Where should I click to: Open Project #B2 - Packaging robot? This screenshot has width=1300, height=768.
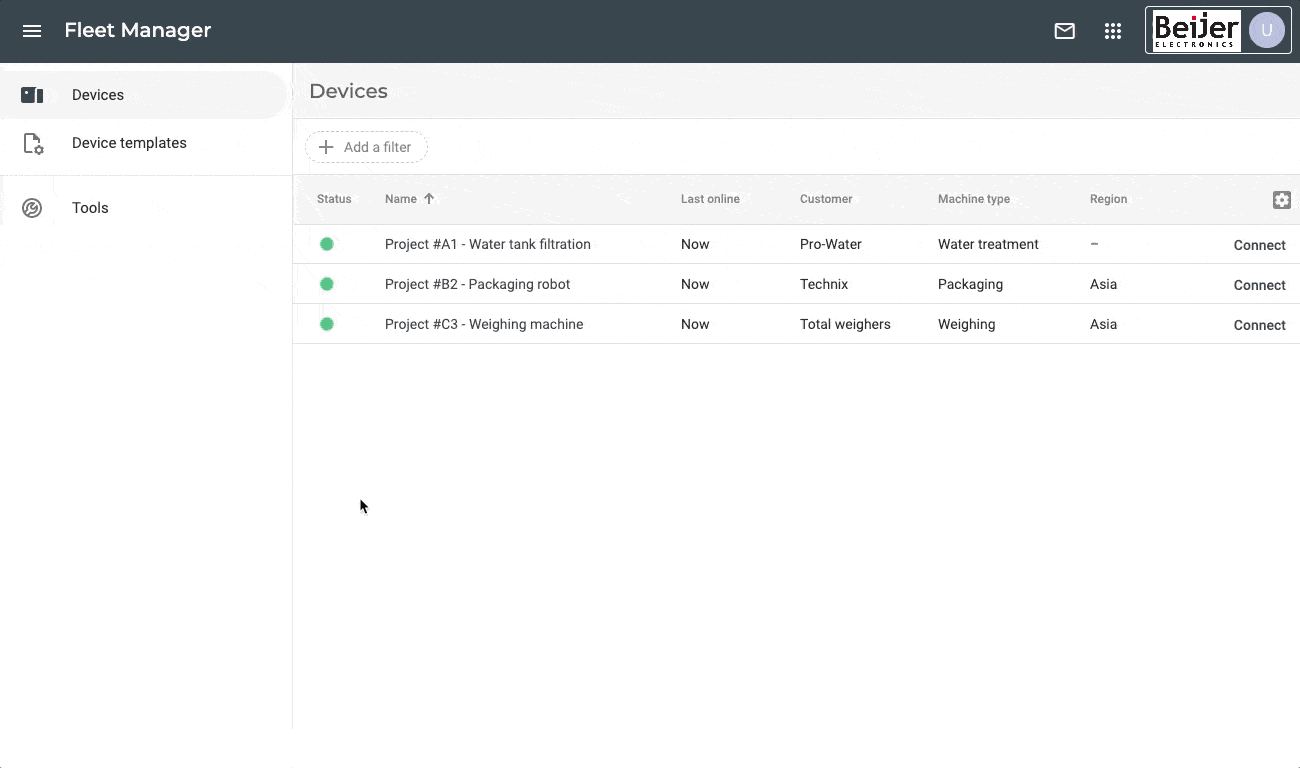pyautogui.click(x=477, y=284)
